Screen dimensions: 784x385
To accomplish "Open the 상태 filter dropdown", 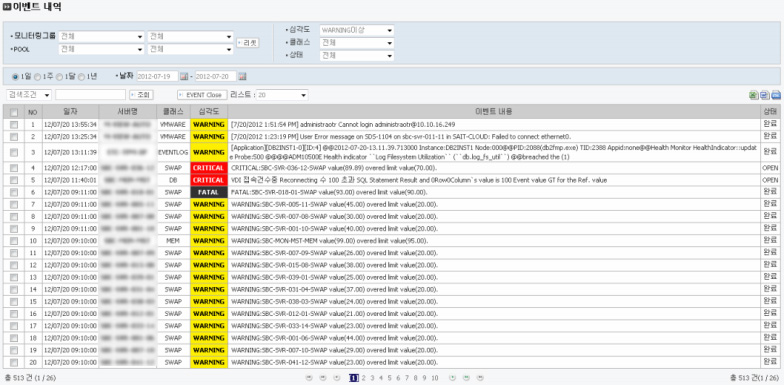I will (x=356, y=56).
